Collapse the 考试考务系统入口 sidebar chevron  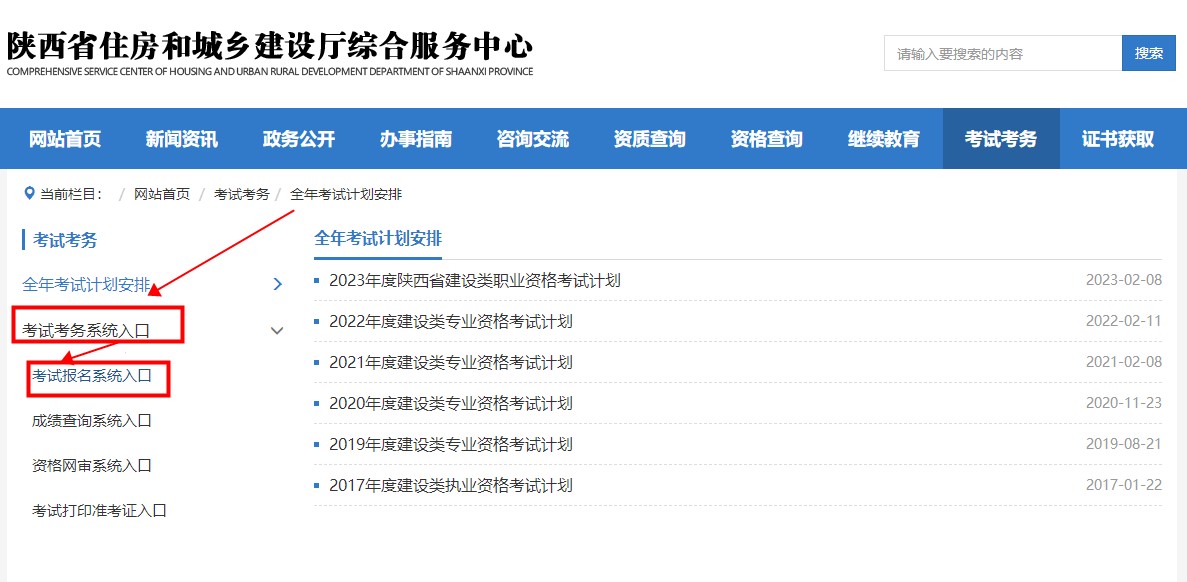click(277, 329)
